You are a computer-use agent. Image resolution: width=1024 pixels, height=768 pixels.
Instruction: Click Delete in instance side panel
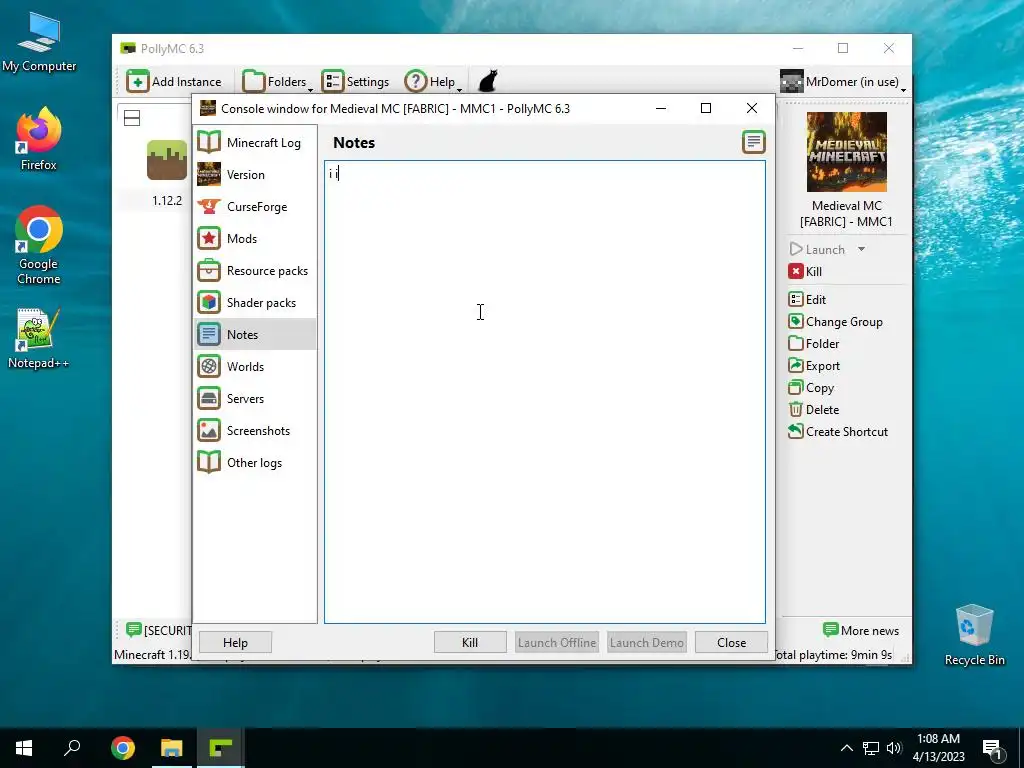[814, 410]
